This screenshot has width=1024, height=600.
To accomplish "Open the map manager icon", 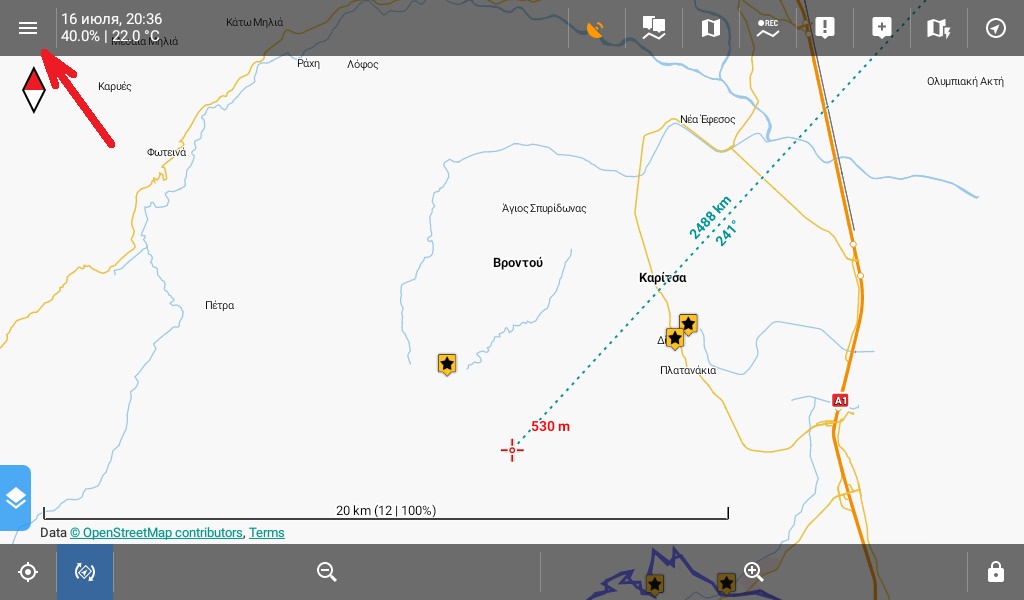I will click(711, 28).
